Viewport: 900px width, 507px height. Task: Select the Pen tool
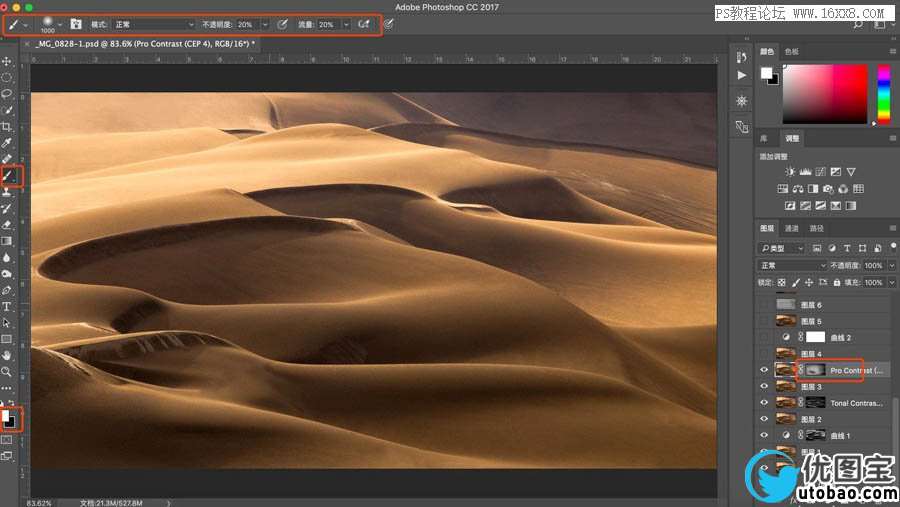tap(7, 290)
